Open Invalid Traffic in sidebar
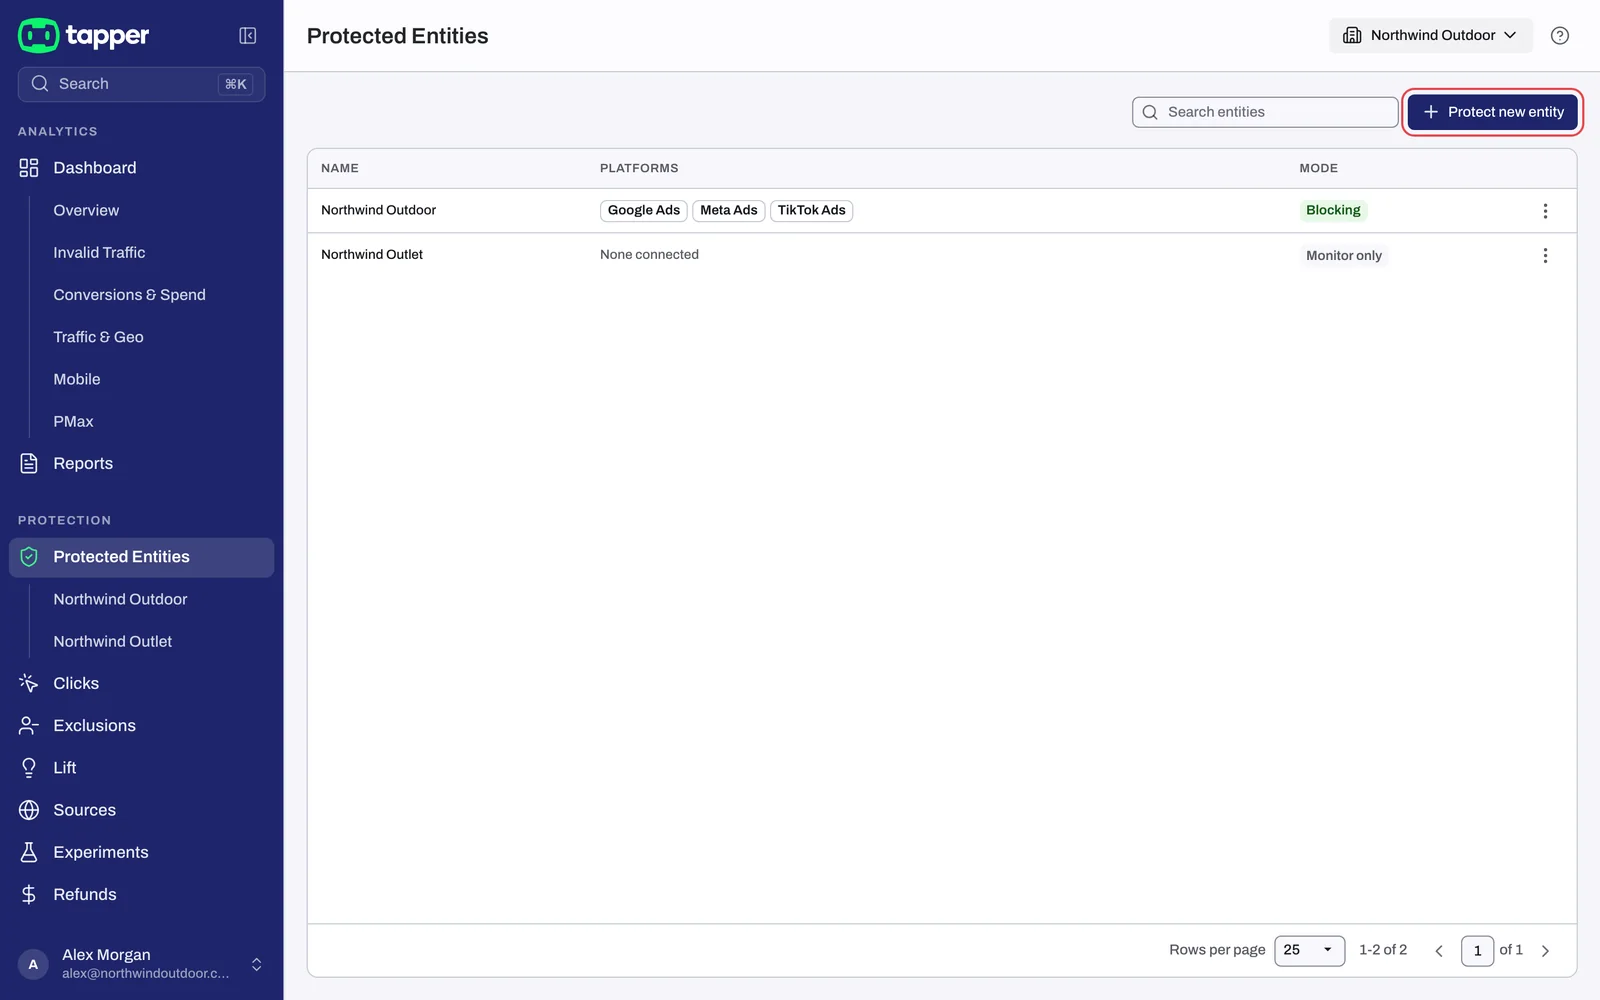The image size is (1600, 1000). 99,253
